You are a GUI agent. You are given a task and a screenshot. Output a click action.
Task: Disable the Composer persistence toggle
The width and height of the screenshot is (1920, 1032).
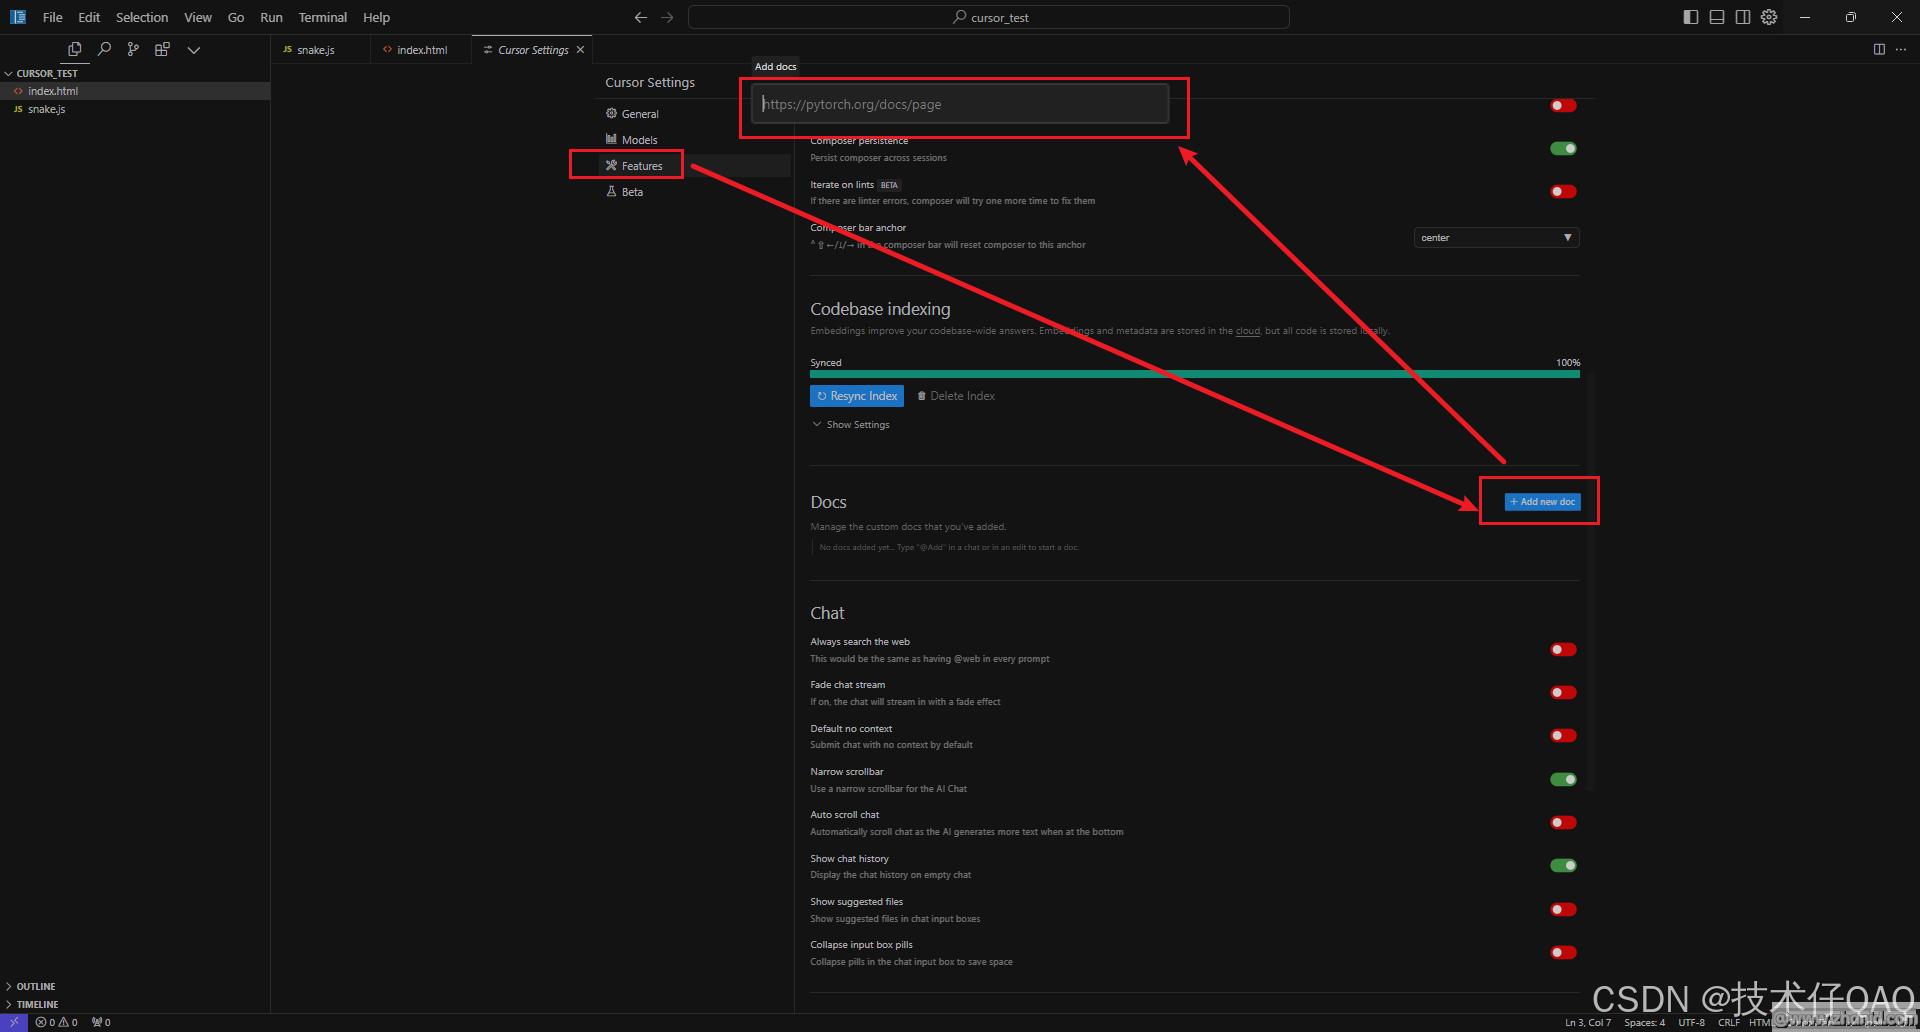(x=1563, y=149)
